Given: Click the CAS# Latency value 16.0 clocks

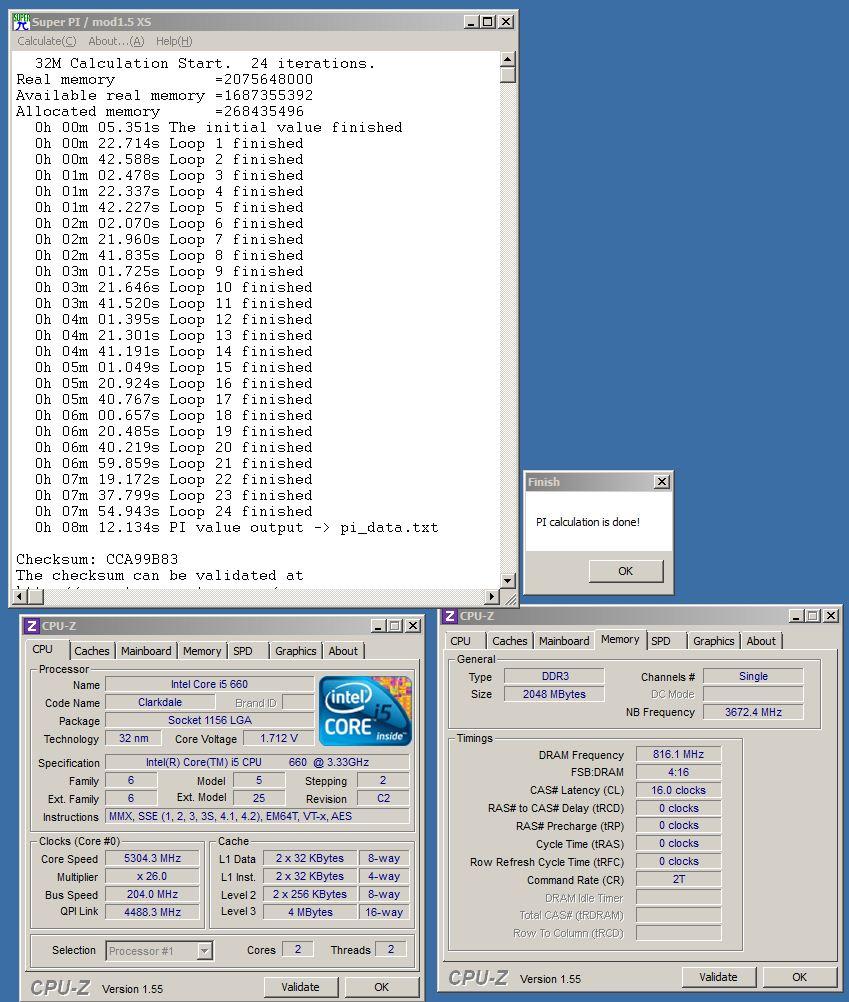Looking at the screenshot, I should click(678, 790).
